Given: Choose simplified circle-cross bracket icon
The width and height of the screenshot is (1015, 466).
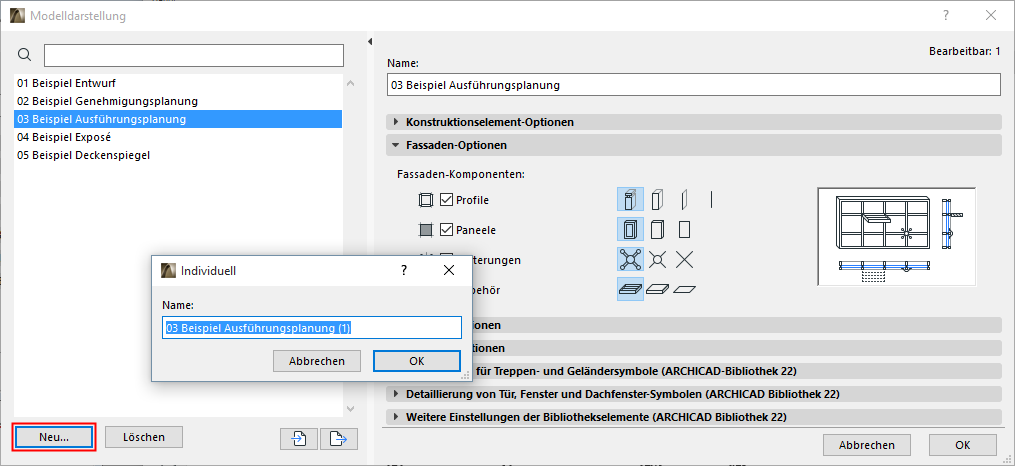Looking at the screenshot, I should 658,260.
